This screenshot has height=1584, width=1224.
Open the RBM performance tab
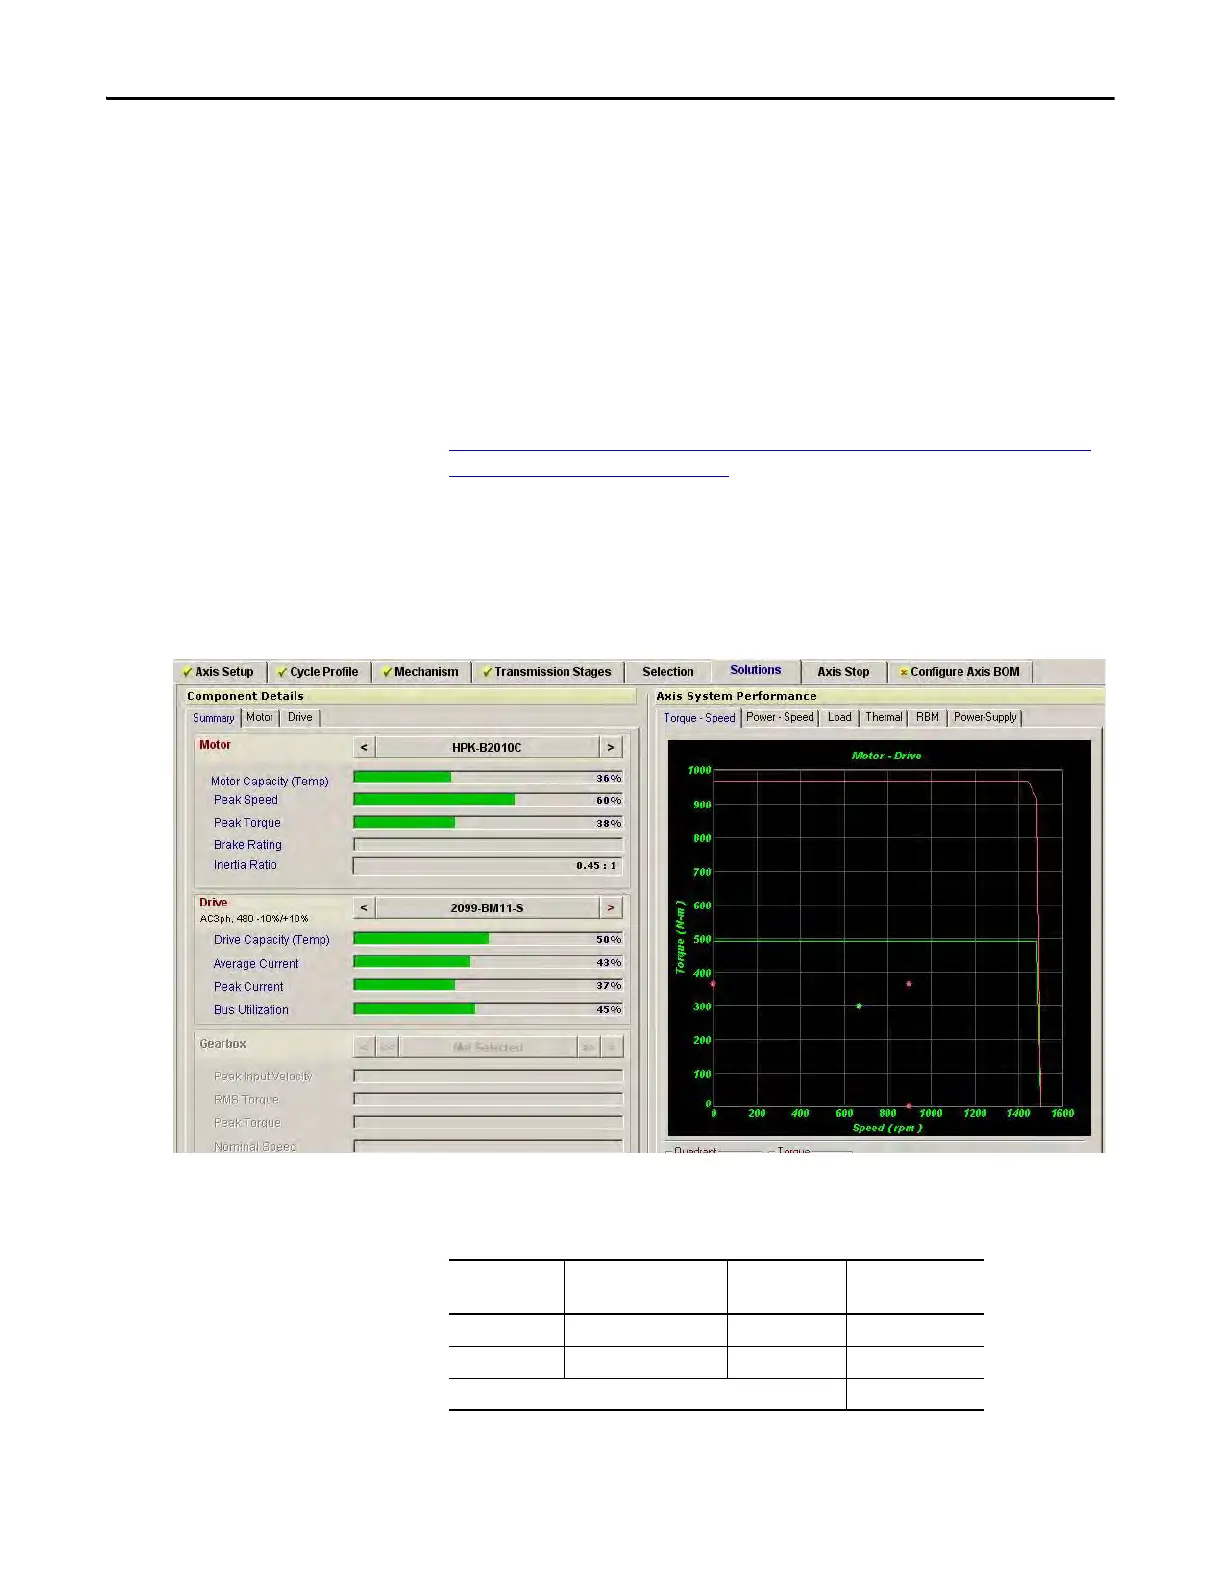[x=928, y=717]
